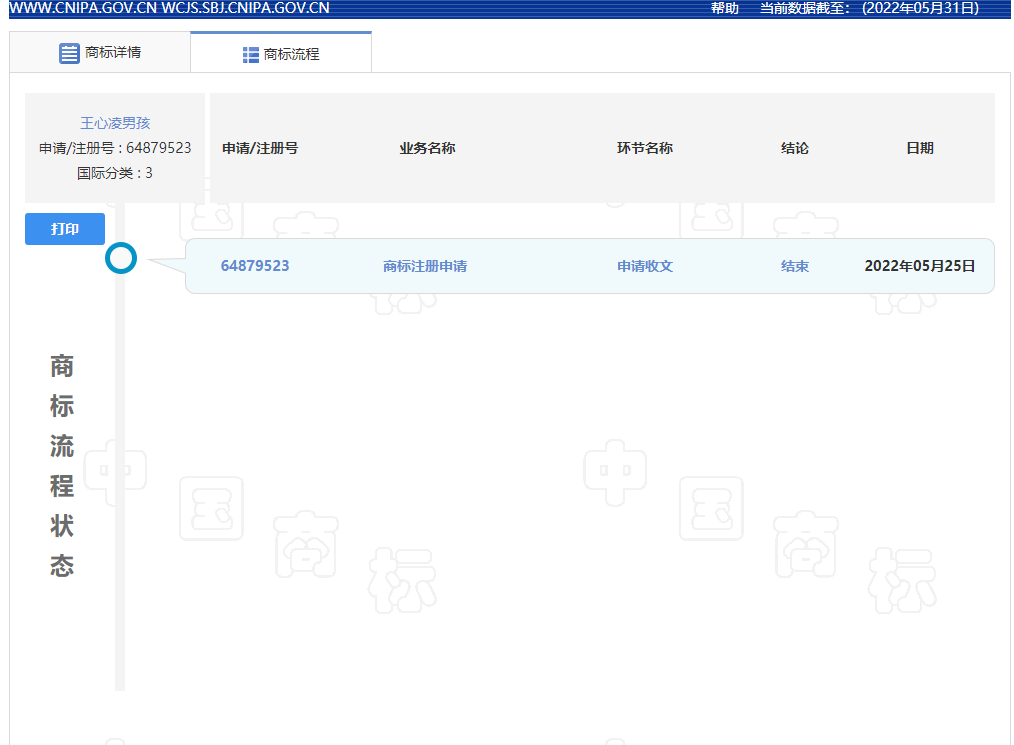Select the 申请收文 stage entry
Image resolution: width=1014 pixels, height=745 pixels.
(x=645, y=266)
